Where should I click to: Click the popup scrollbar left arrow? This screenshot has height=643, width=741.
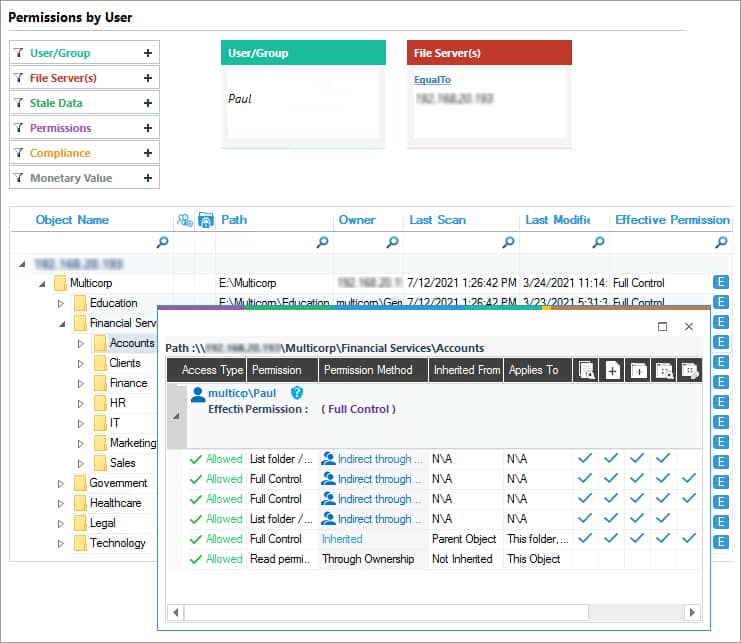(x=176, y=613)
